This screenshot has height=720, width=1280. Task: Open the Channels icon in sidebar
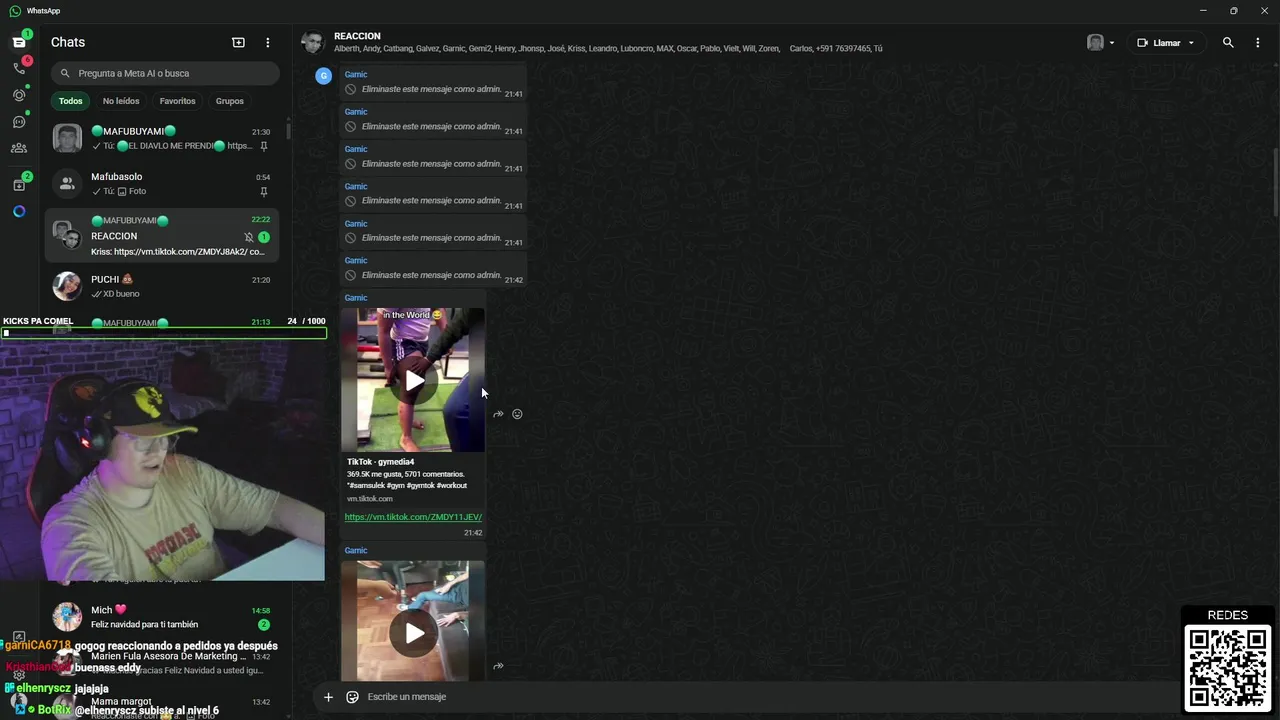point(19,122)
